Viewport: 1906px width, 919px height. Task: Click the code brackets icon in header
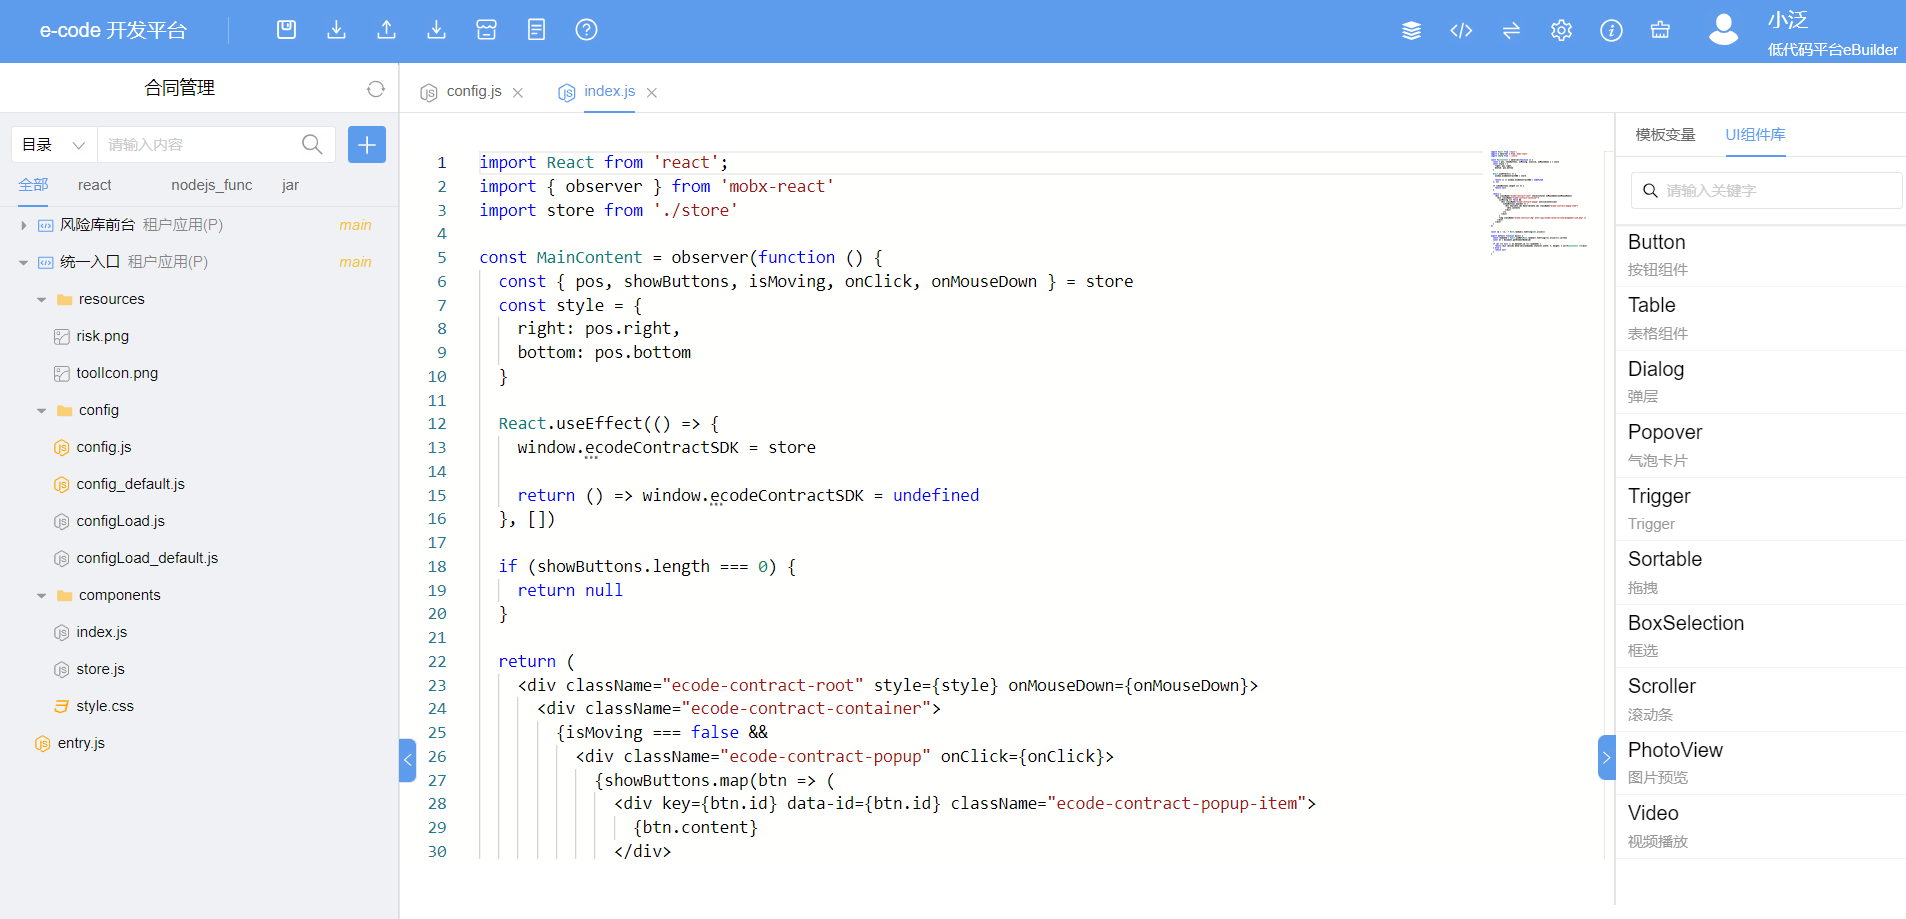pos(1461,31)
